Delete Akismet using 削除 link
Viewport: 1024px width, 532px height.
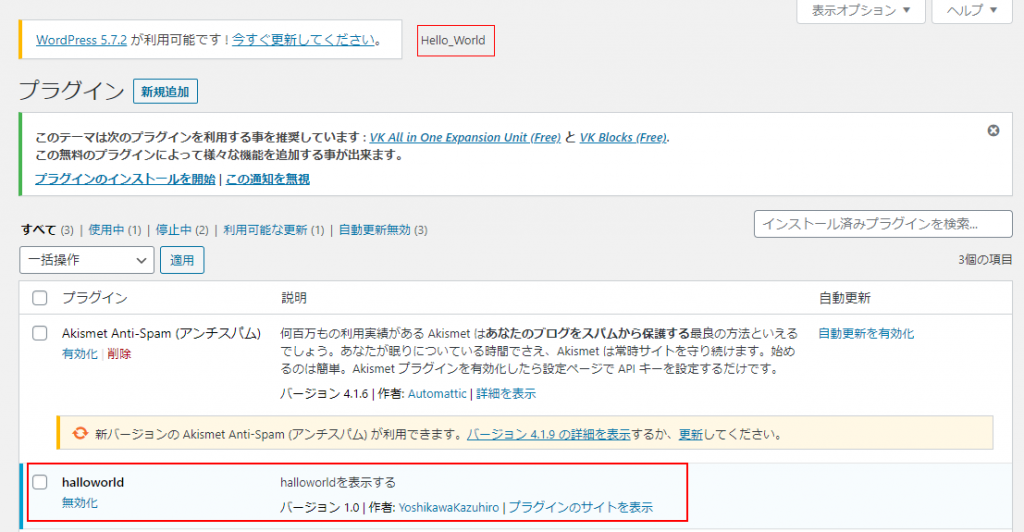click(x=119, y=354)
